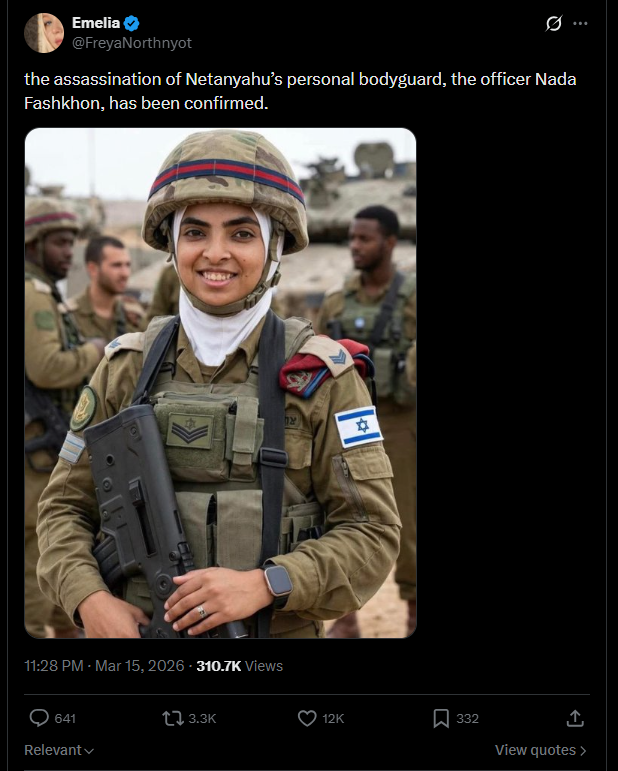This screenshot has height=771, width=618.
Task: Click the Emelia display name
Action: (96, 23)
